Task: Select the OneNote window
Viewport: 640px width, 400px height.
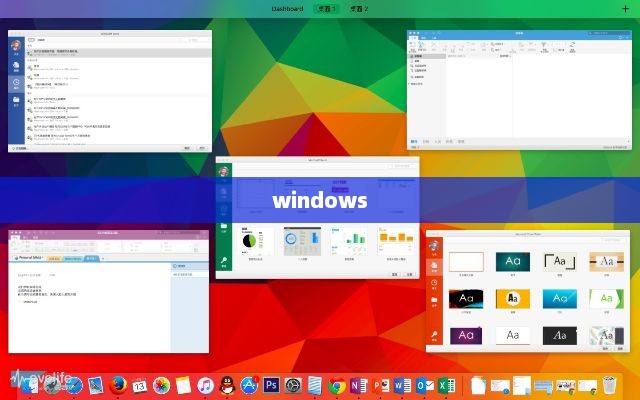Action: 109,291
